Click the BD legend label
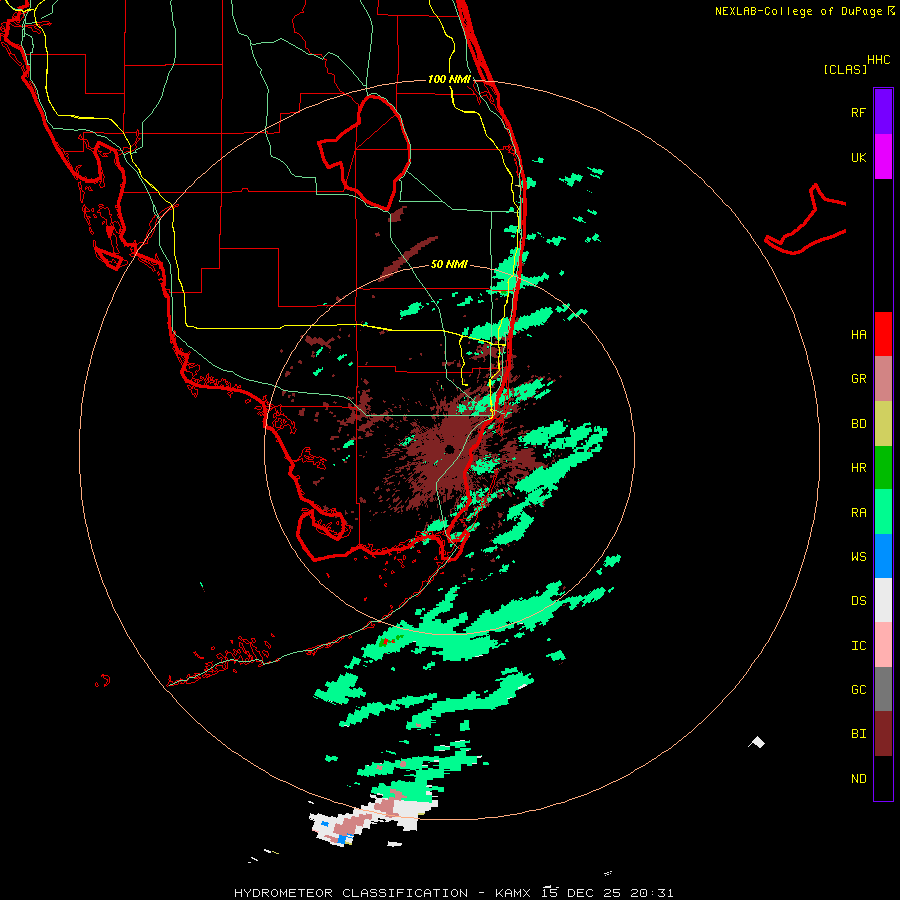Screen dimensions: 900x900 pyautogui.click(x=858, y=424)
